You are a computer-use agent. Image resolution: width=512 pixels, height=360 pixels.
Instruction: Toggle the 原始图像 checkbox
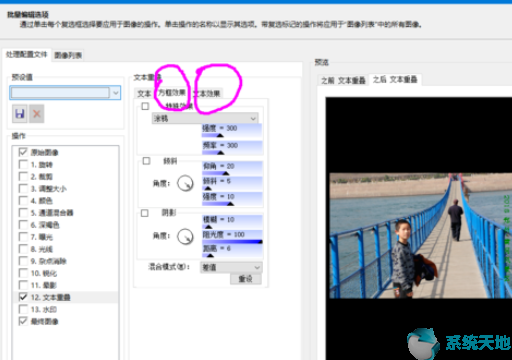click(23, 152)
